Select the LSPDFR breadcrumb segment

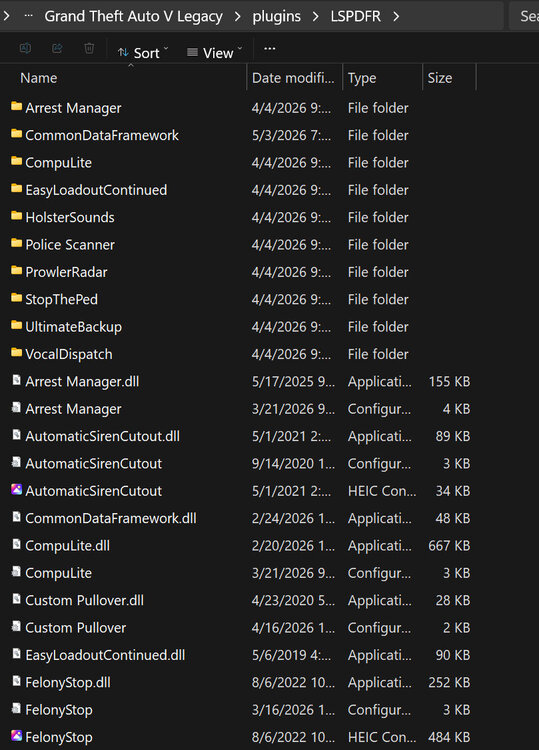(x=355, y=16)
